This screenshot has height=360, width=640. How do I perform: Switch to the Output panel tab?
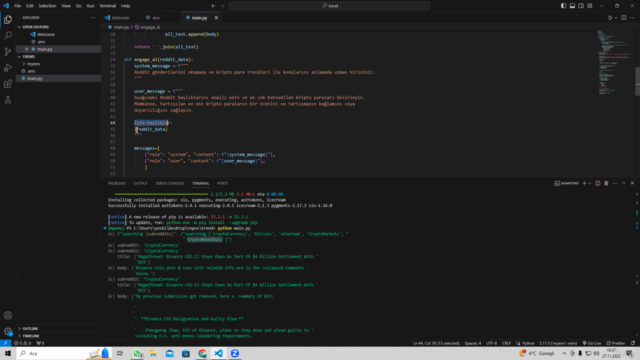(x=140, y=183)
